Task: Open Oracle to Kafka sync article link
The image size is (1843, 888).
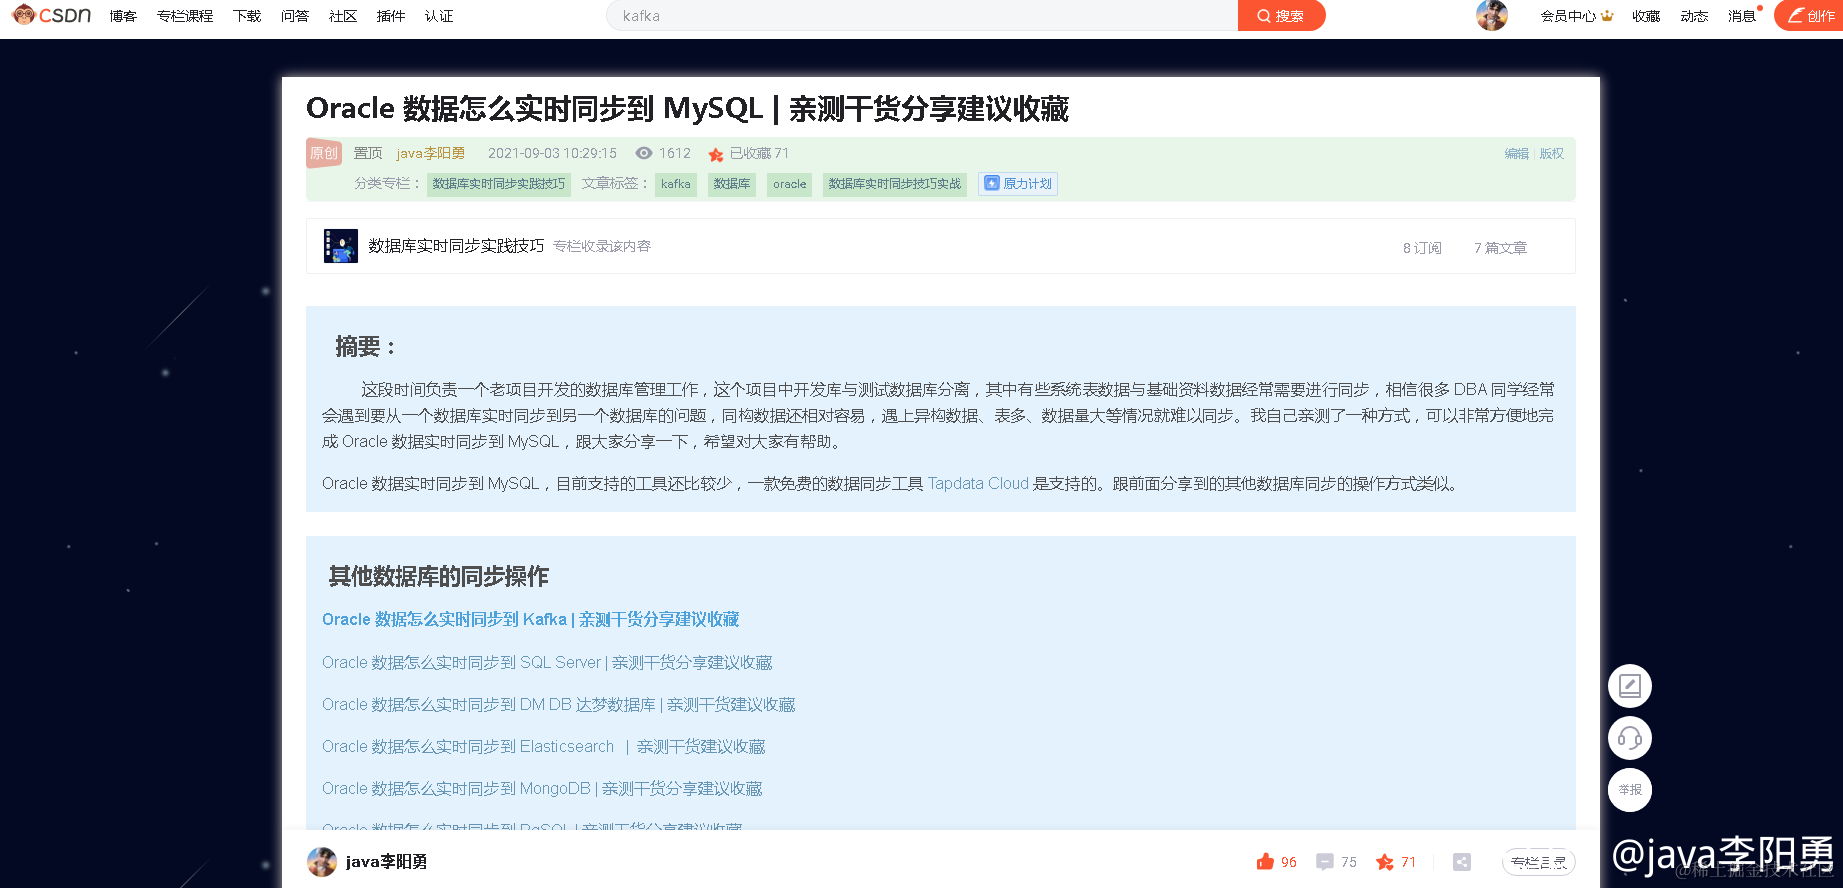Action: pyautogui.click(x=531, y=620)
